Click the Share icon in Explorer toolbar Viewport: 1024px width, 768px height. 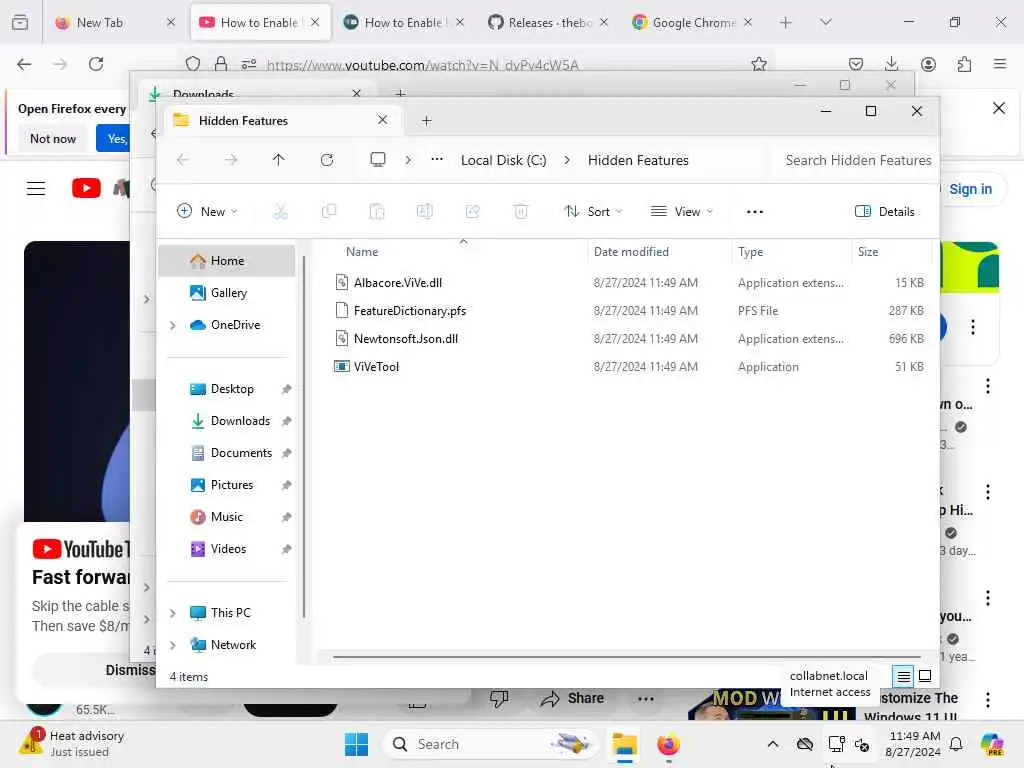coord(473,212)
